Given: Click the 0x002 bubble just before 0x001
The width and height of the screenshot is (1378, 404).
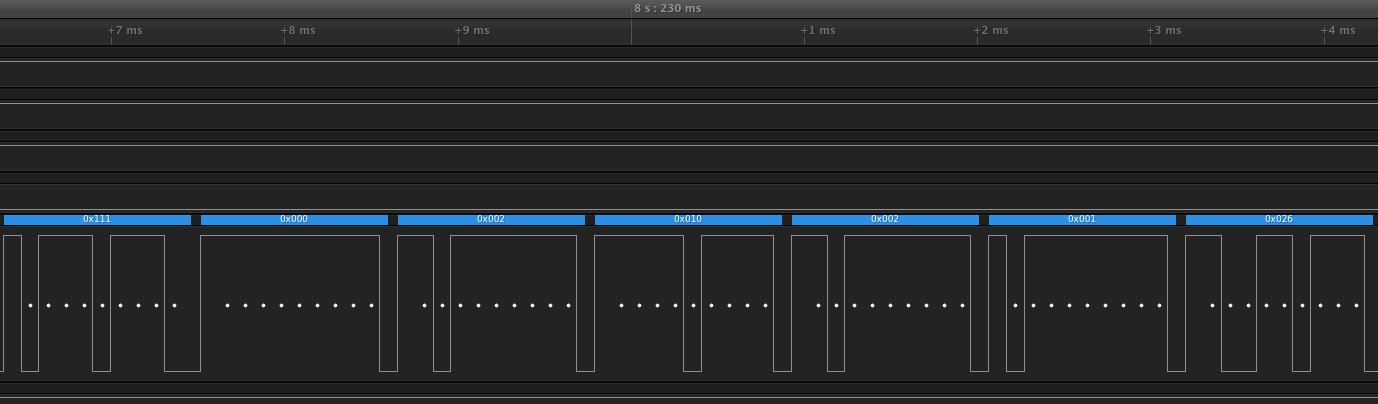Looking at the screenshot, I should 885,220.
